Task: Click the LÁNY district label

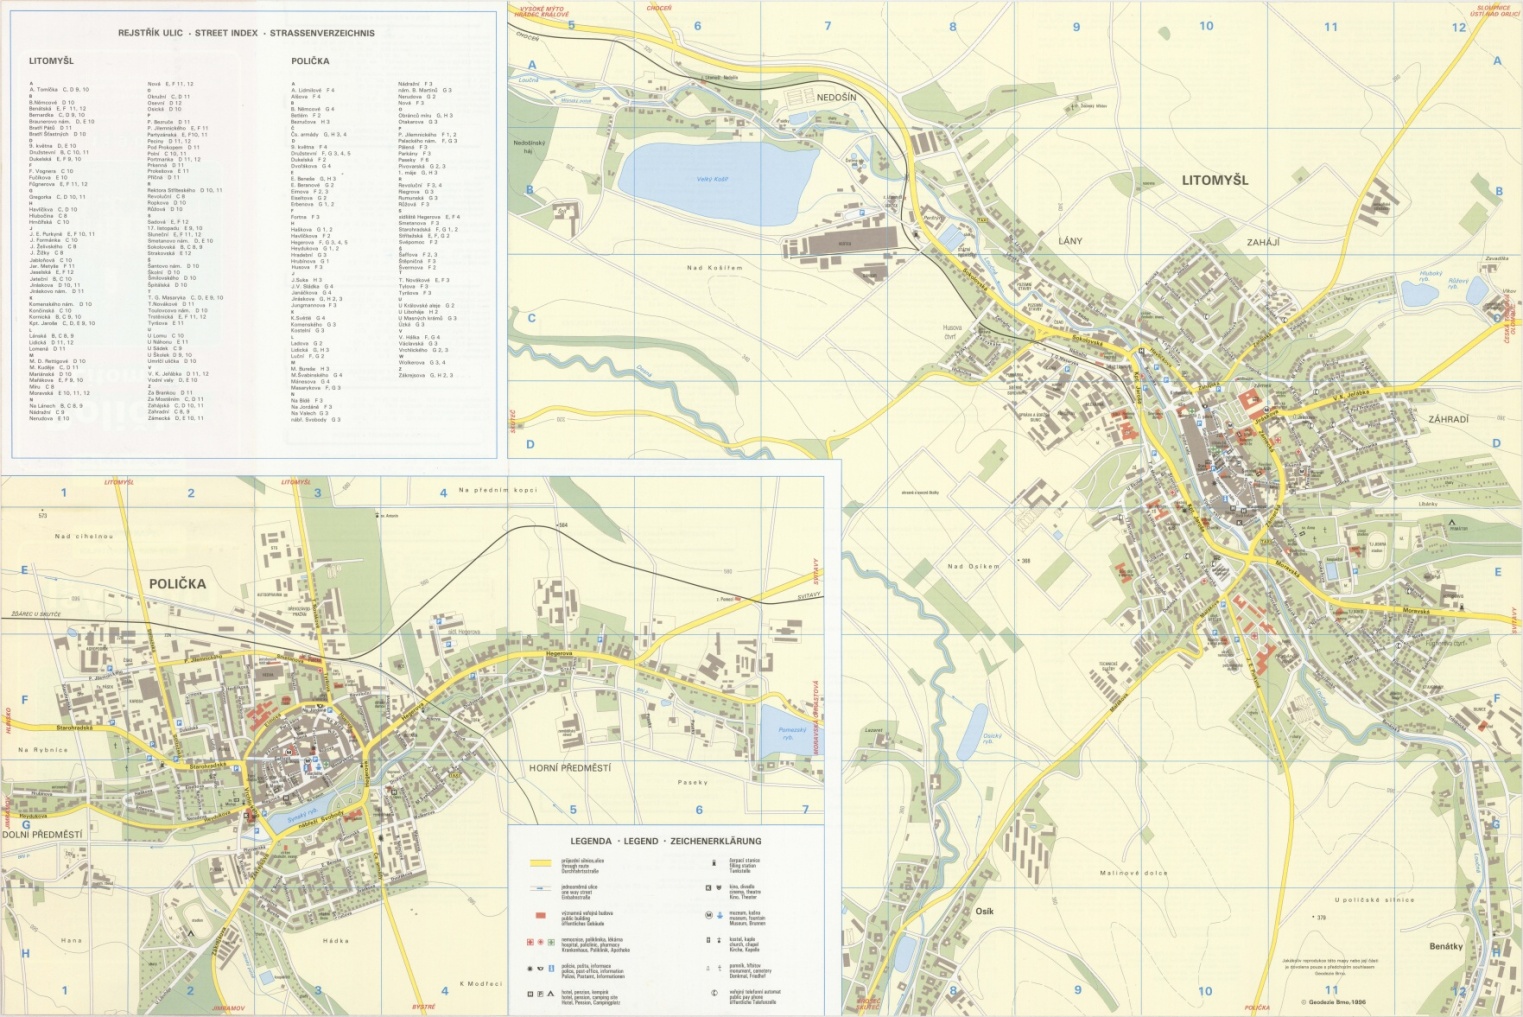Action: pos(1070,241)
